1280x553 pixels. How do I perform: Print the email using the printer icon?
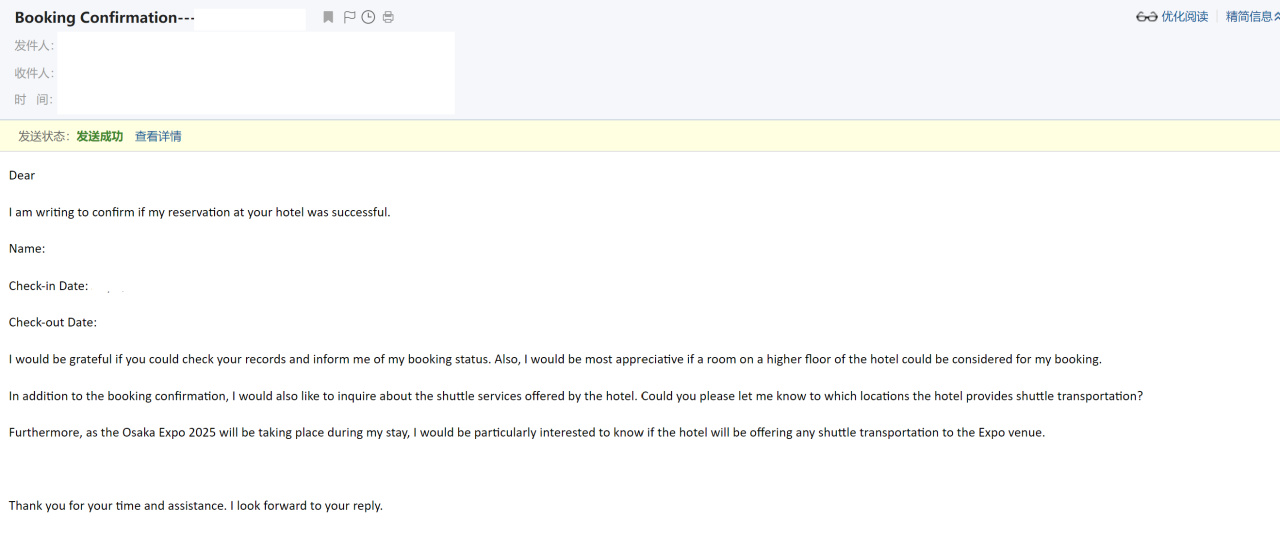388,17
